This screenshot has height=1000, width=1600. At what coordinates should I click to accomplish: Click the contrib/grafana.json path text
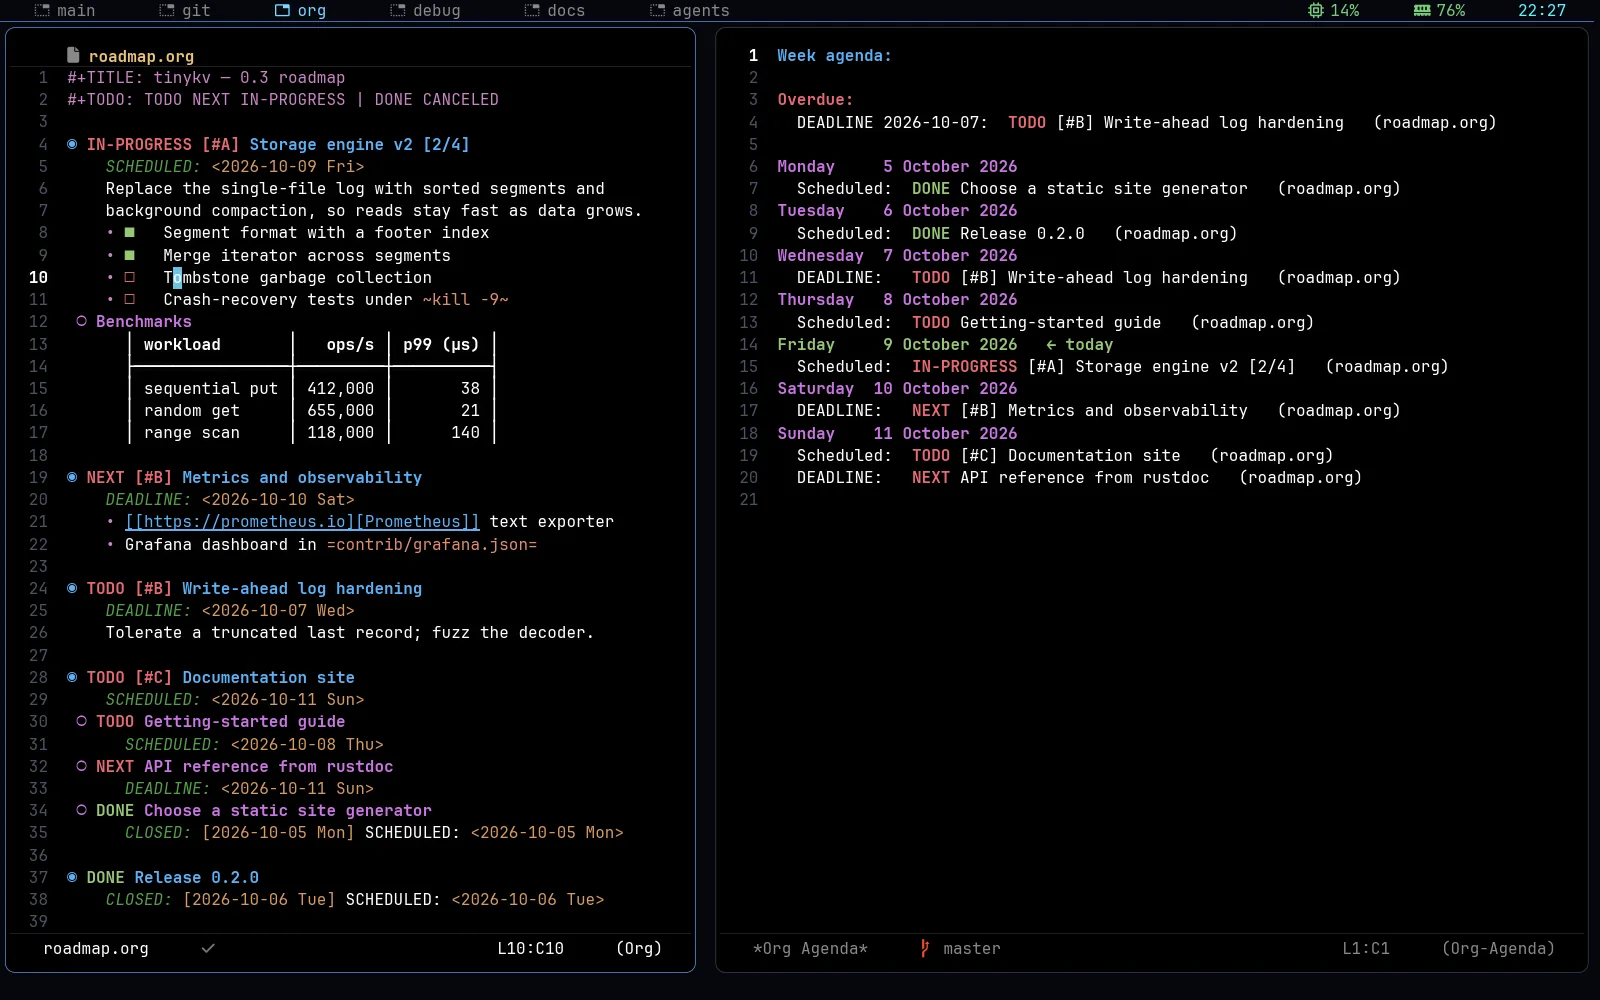pos(432,544)
